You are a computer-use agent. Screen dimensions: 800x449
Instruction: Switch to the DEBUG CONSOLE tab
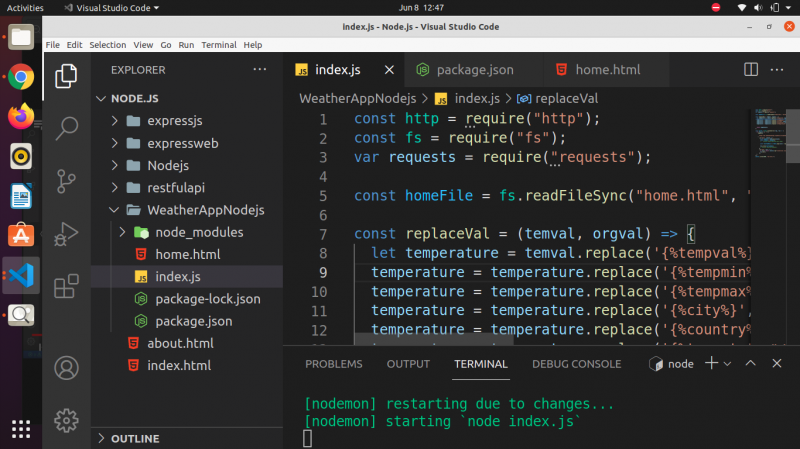[x=577, y=364]
